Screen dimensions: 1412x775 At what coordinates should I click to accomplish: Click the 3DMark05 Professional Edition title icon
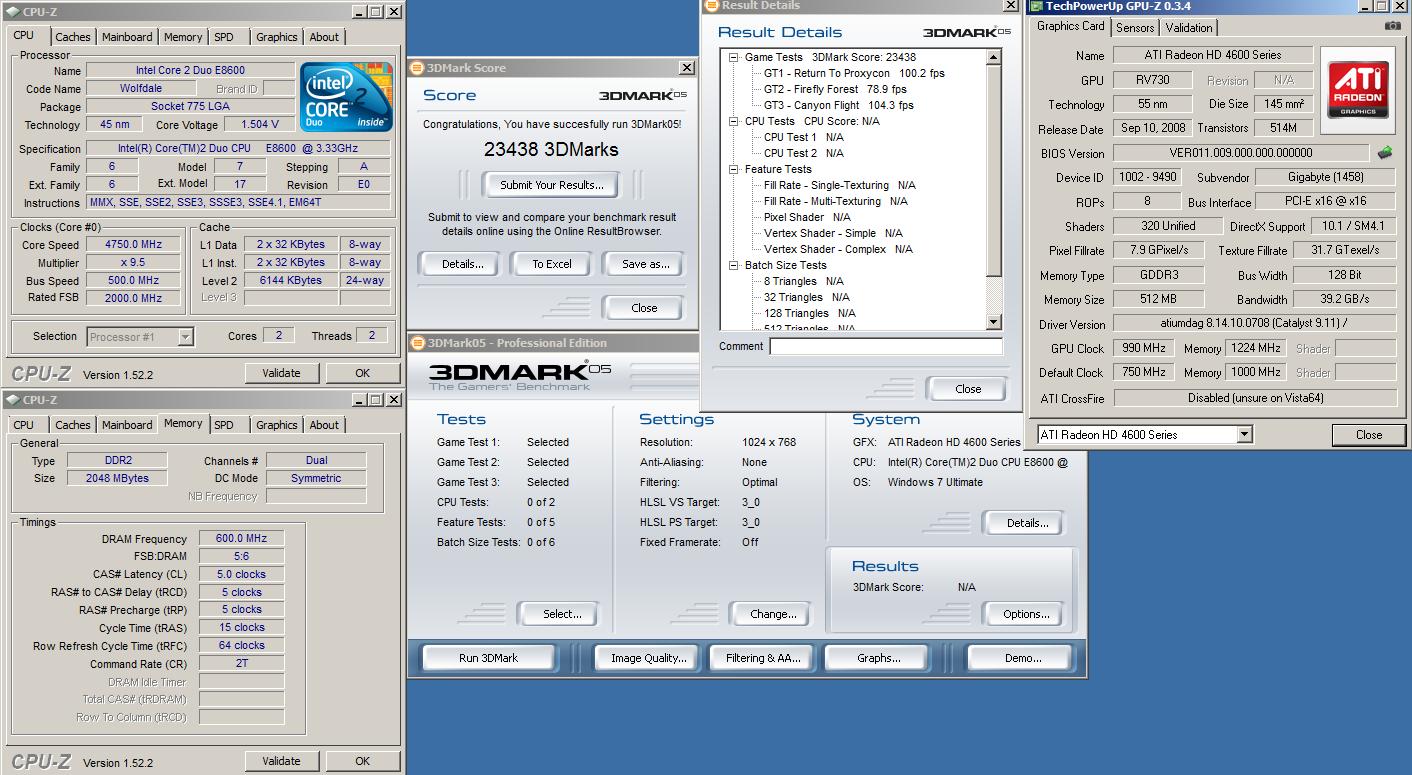417,343
